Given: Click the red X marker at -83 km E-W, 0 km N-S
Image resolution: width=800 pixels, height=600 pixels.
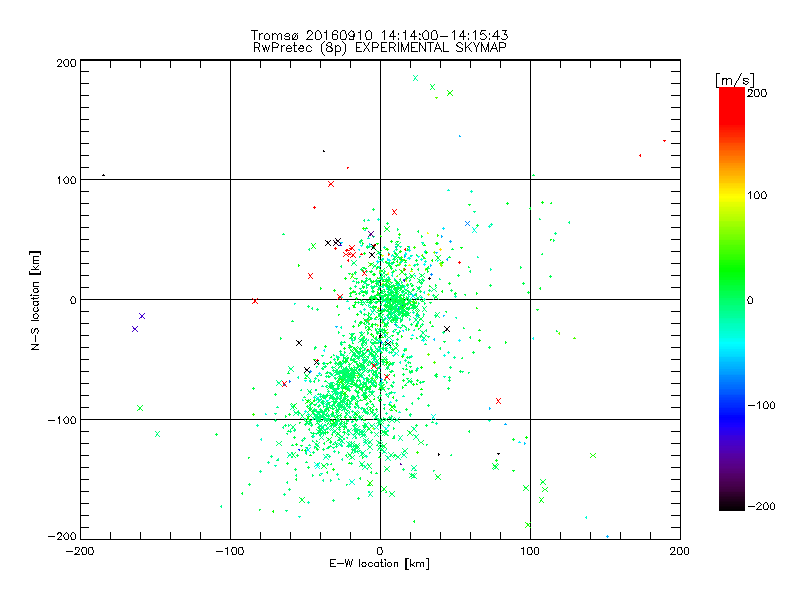Looking at the screenshot, I should tap(255, 301).
